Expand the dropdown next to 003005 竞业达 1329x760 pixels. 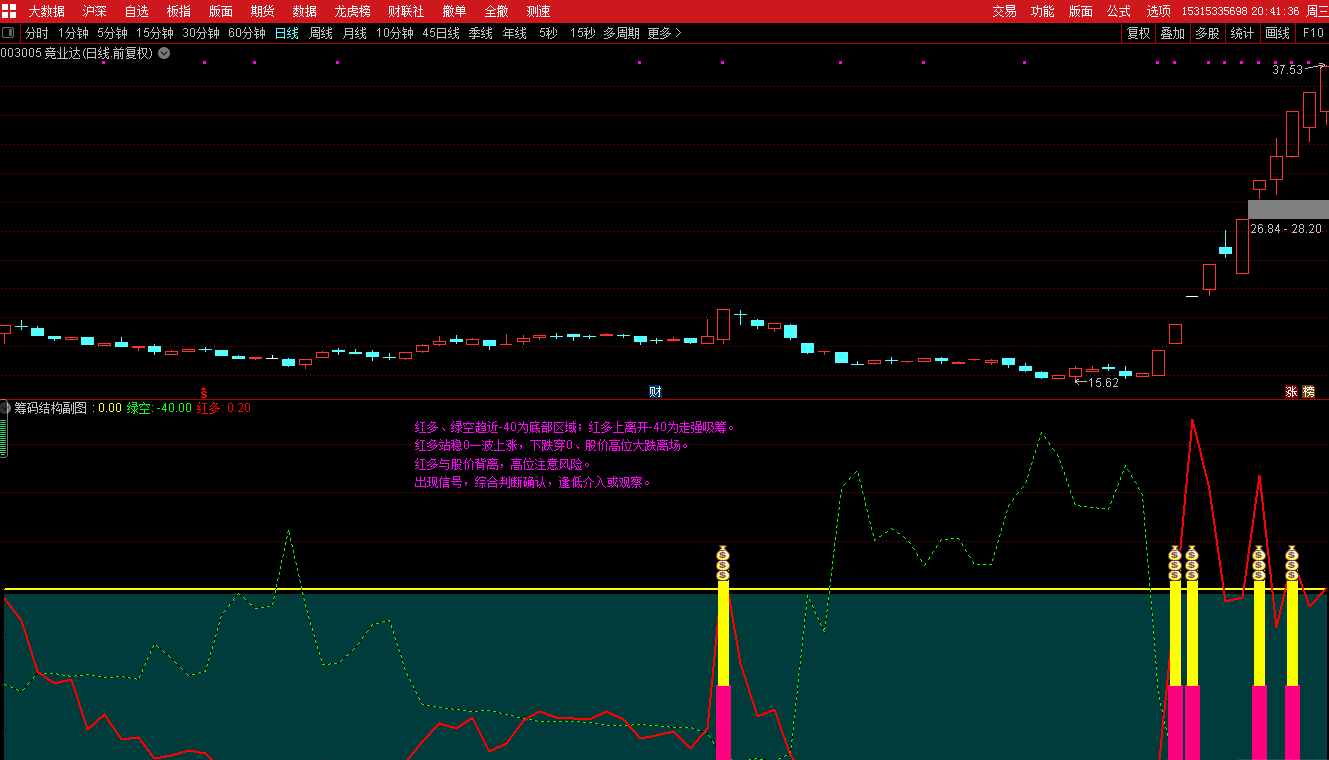164,53
